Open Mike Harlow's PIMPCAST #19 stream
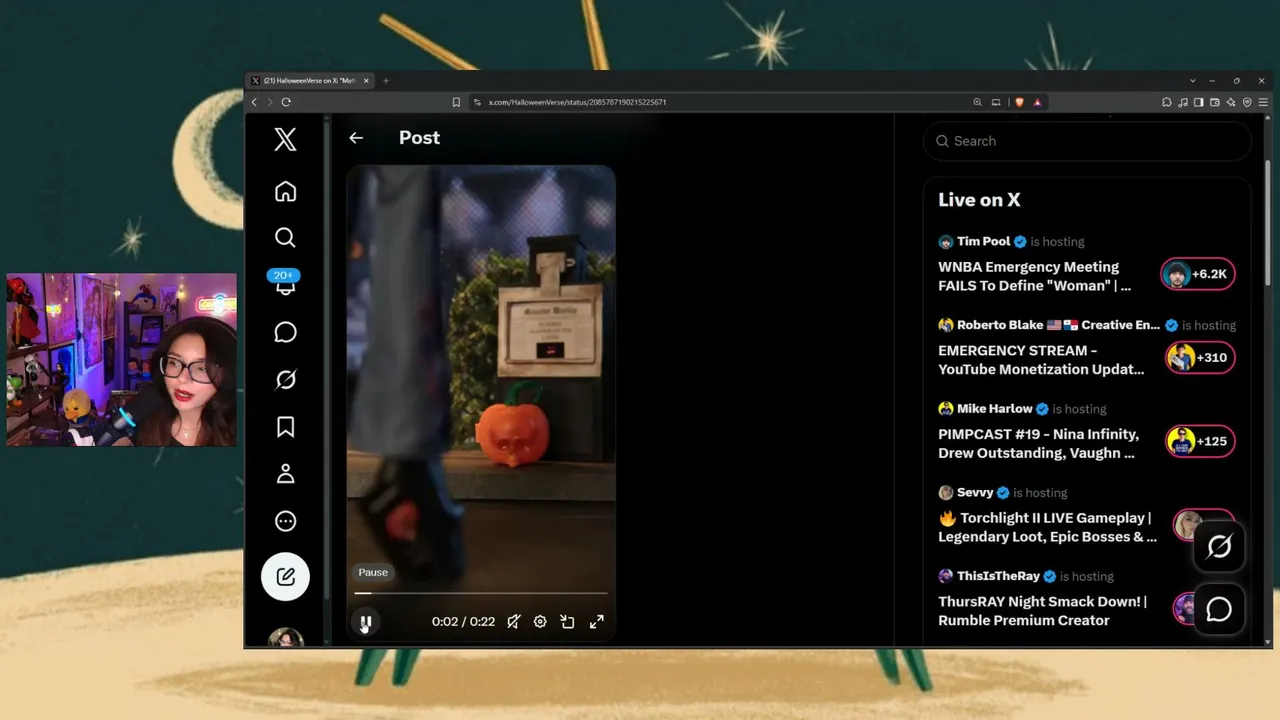Screen dimensions: 1280x720 (x=1038, y=443)
